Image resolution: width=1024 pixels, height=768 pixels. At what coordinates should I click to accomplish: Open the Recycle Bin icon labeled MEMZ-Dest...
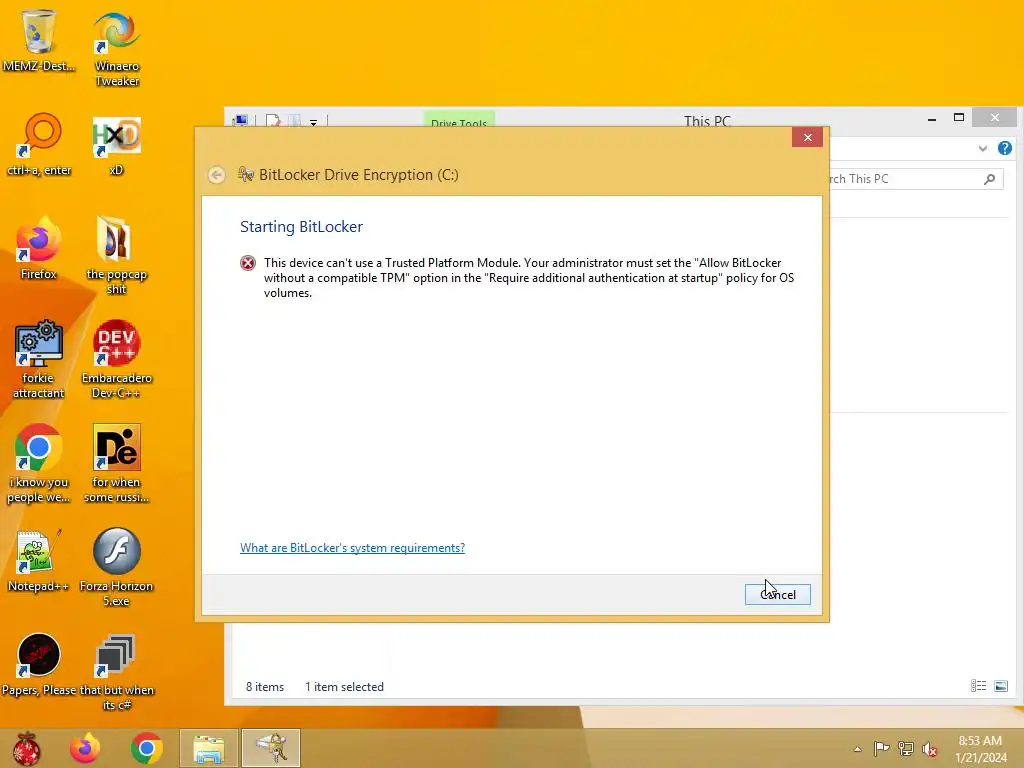pyautogui.click(x=39, y=39)
